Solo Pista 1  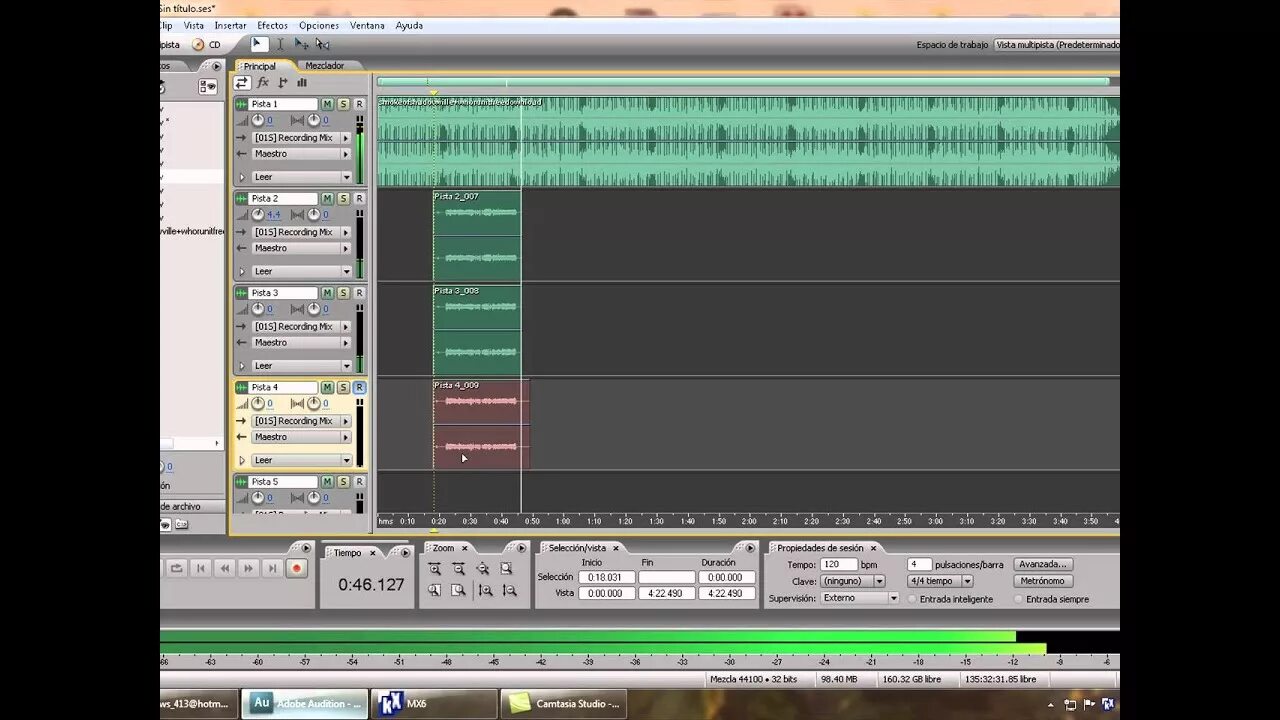(343, 104)
